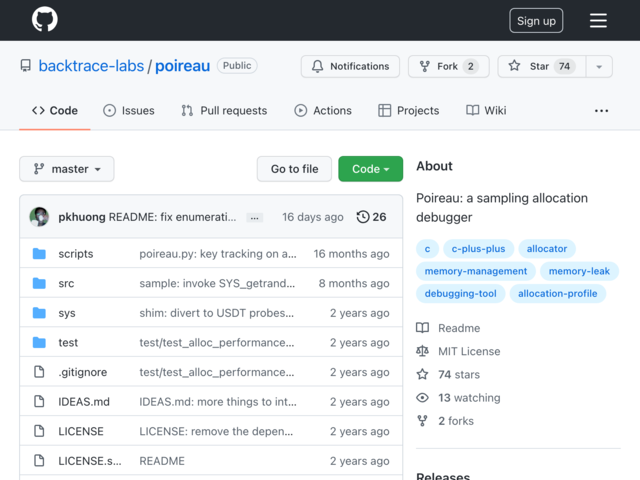Switch to the Pull requests tab
The height and width of the screenshot is (480, 640).
pos(224,111)
